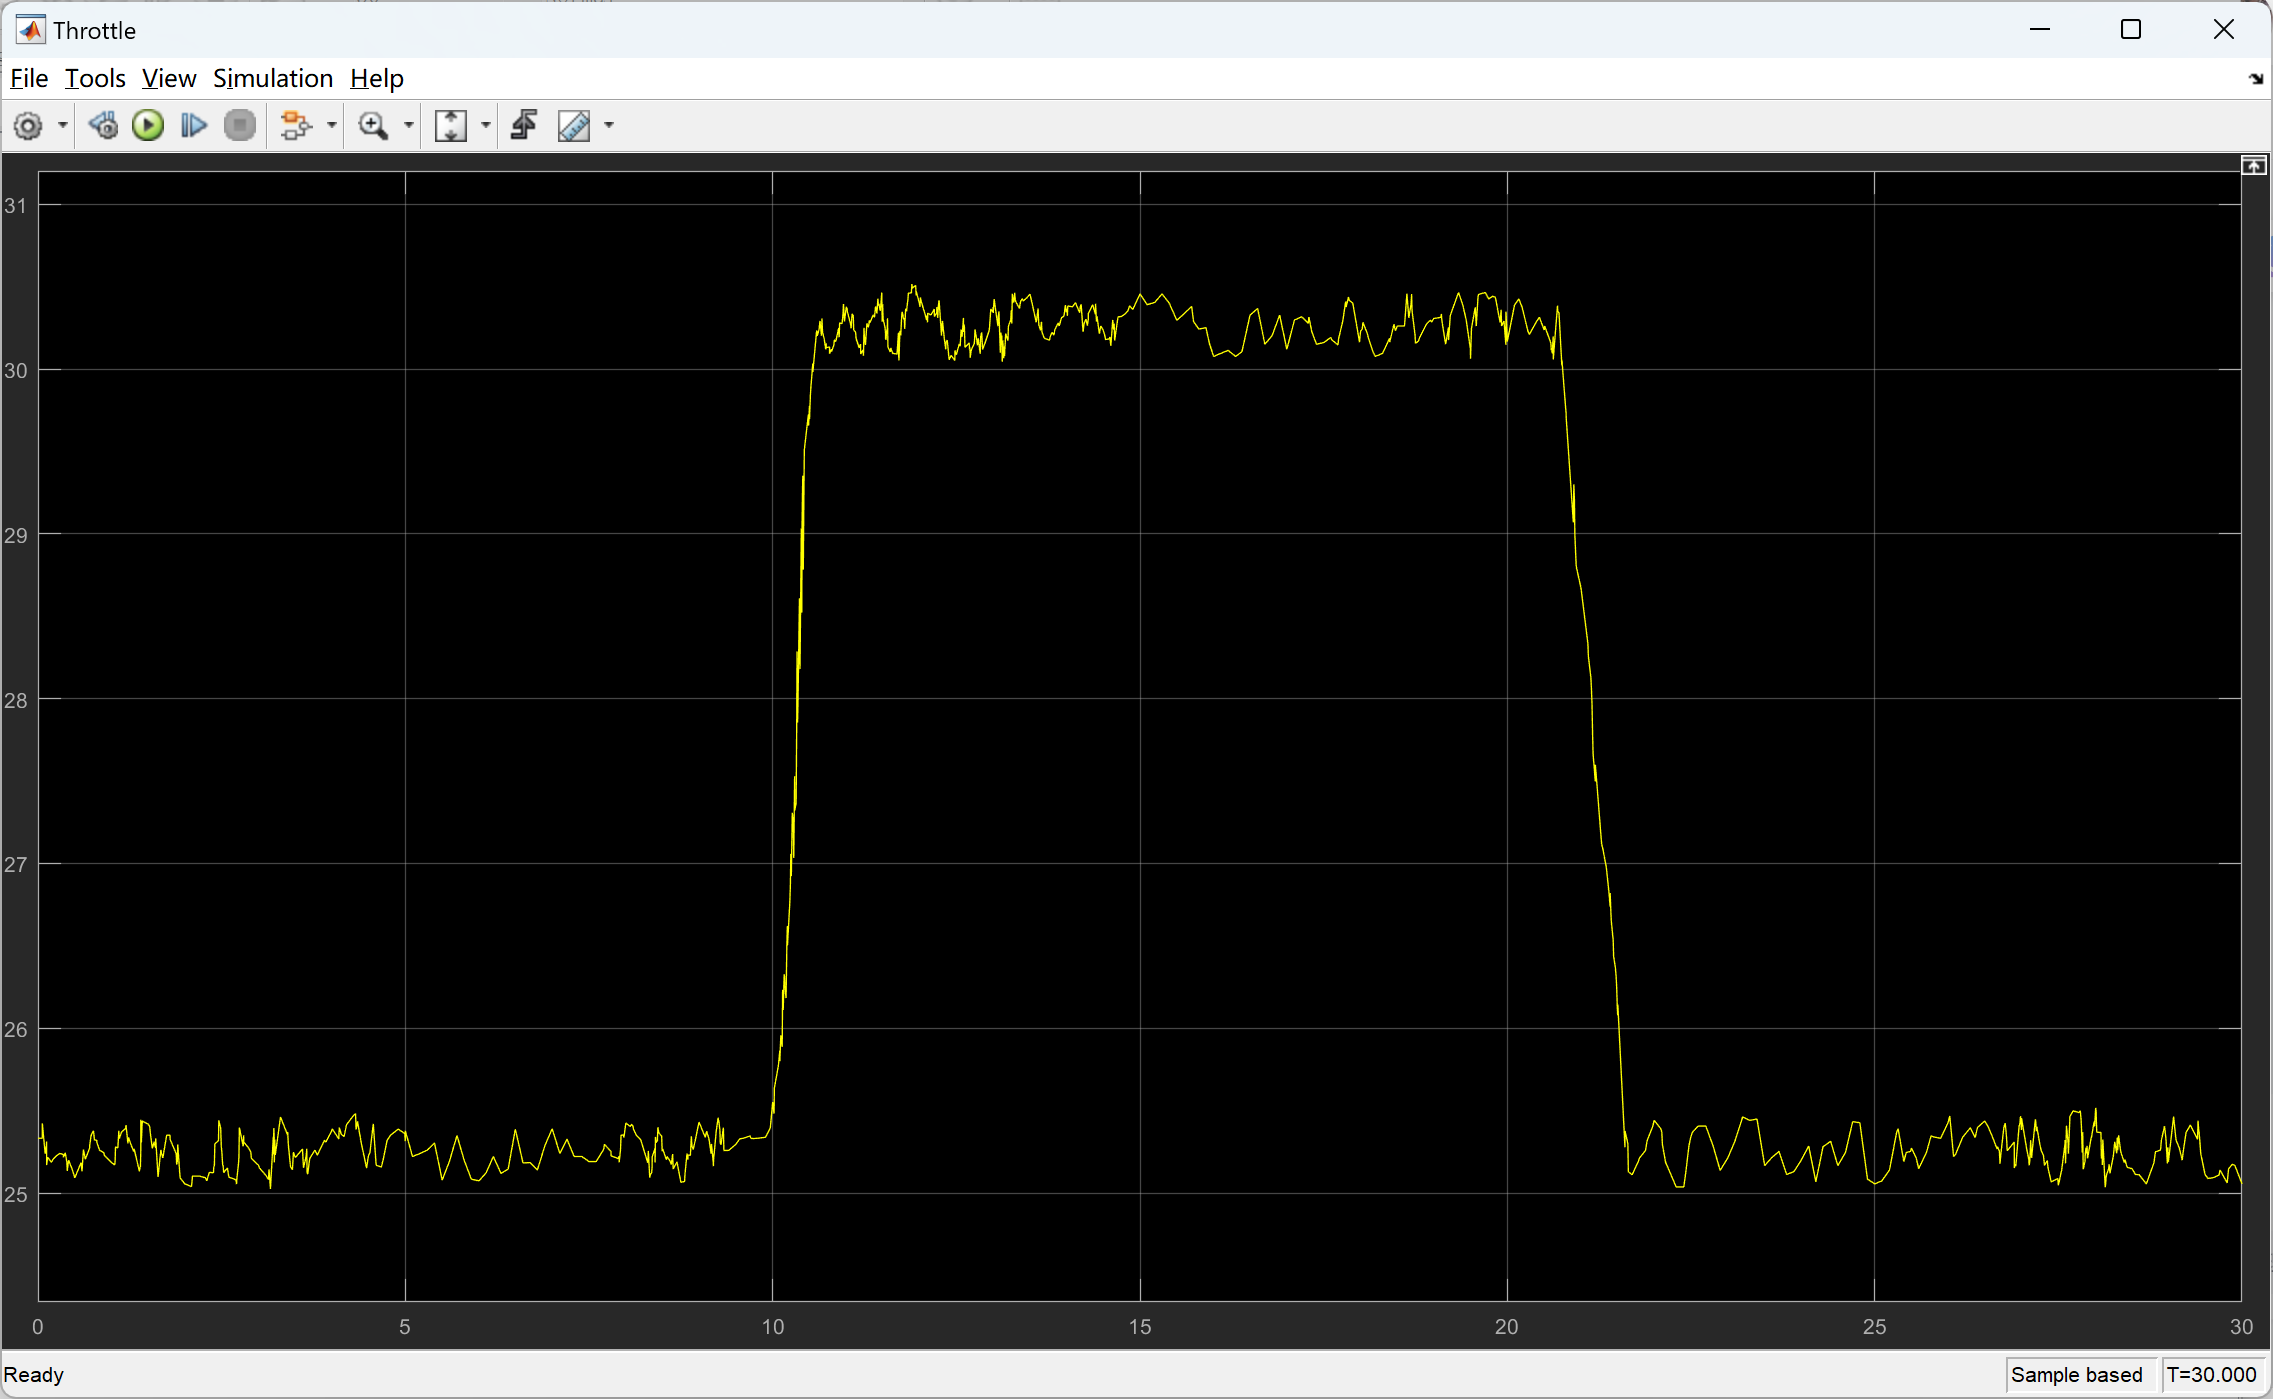Click Scale Y-Axis Limits icon

click(451, 126)
